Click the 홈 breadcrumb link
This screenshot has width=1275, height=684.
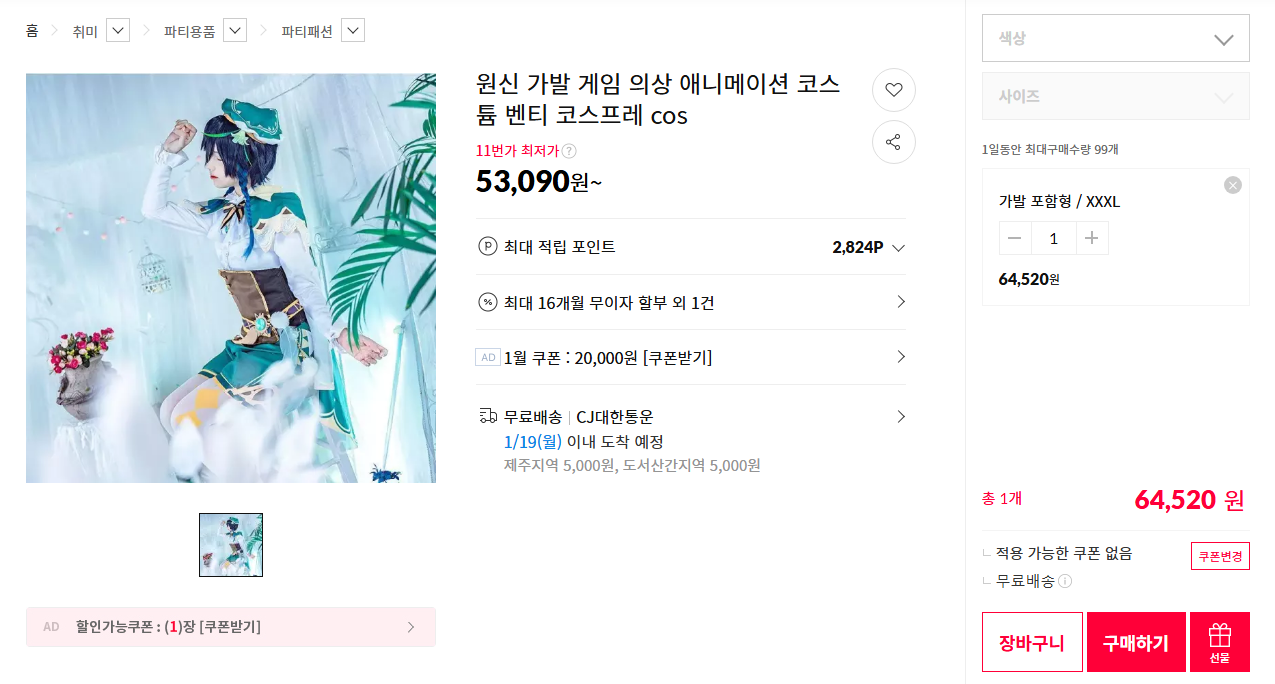(32, 31)
